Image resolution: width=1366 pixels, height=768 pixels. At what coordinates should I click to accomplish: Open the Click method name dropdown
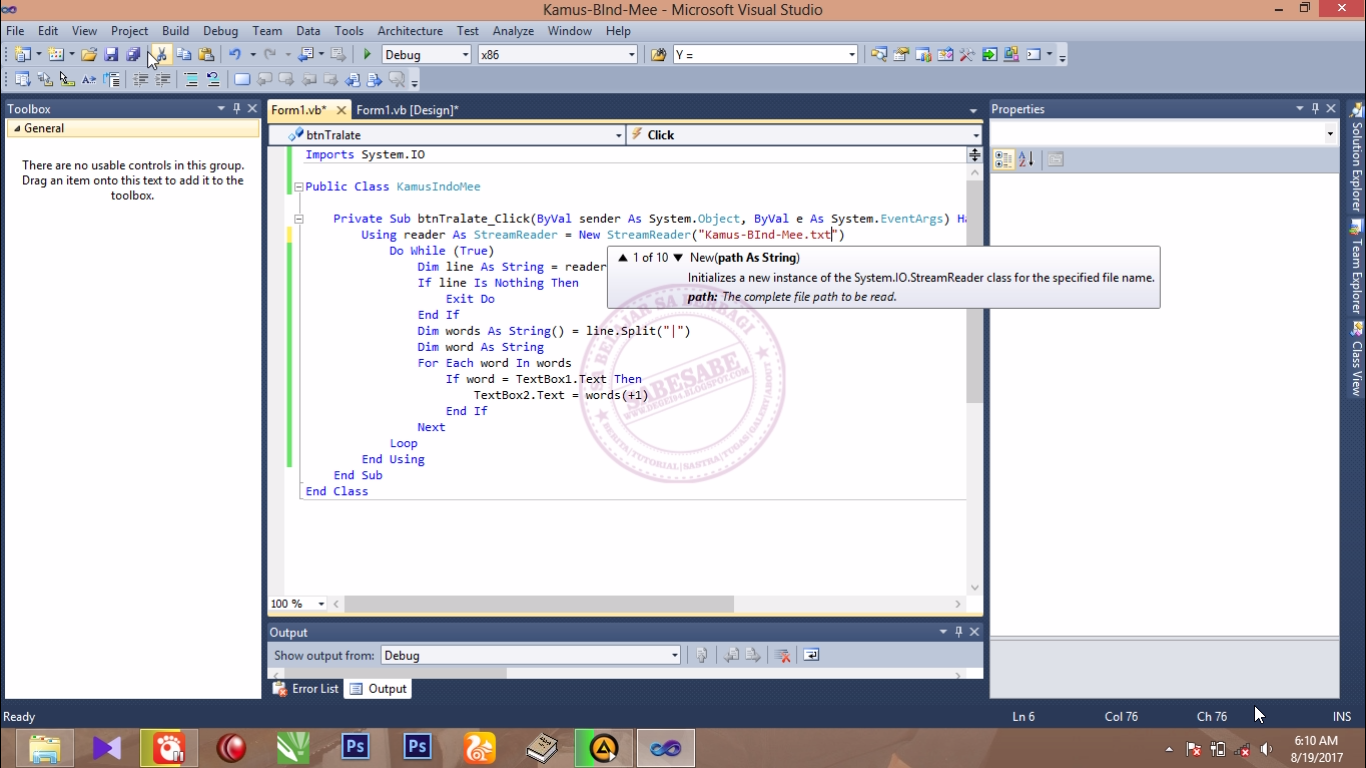[x=976, y=135]
